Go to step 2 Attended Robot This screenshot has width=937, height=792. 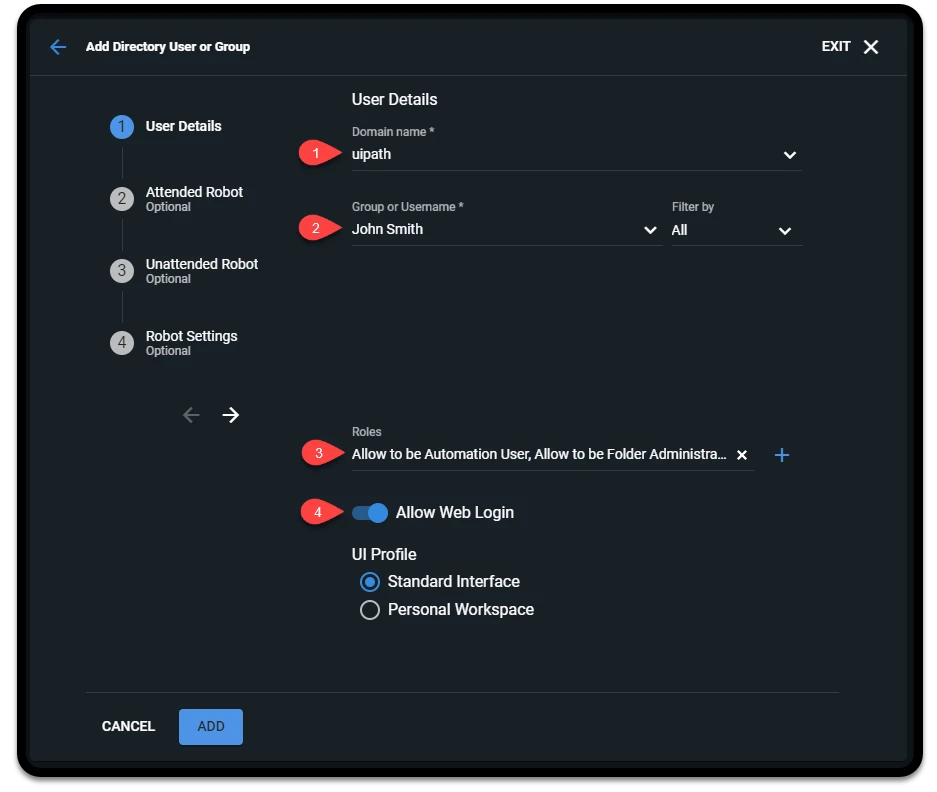click(x=176, y=198)
